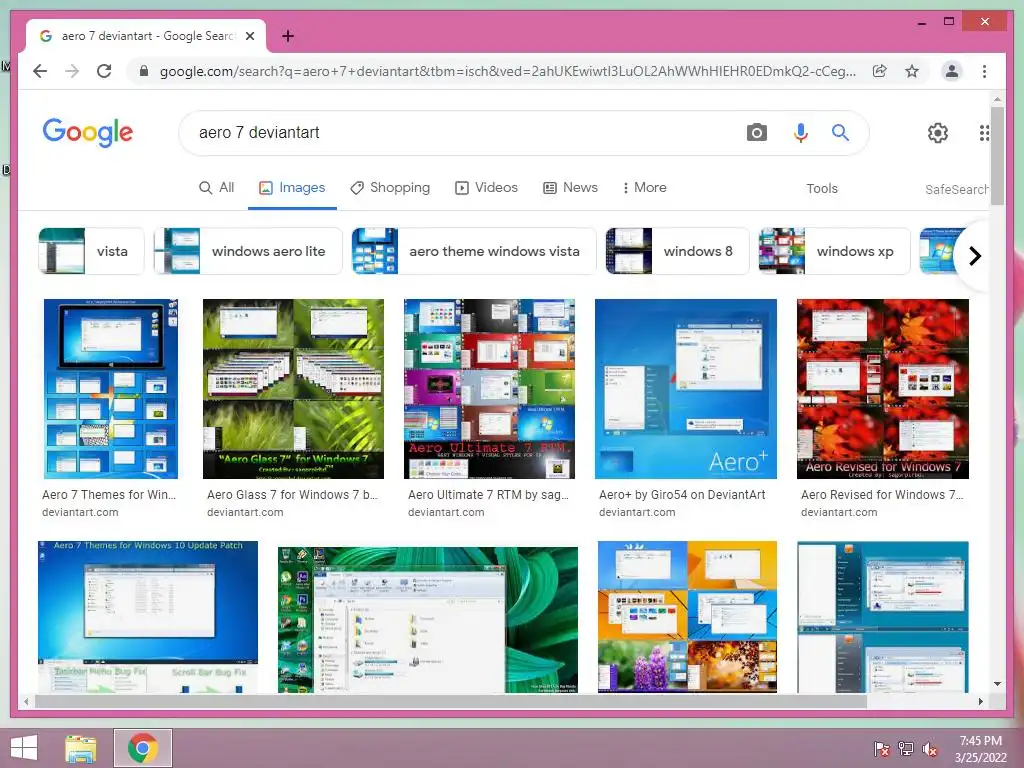
Task: Open the SafeSearch settings
Action: 957,189
